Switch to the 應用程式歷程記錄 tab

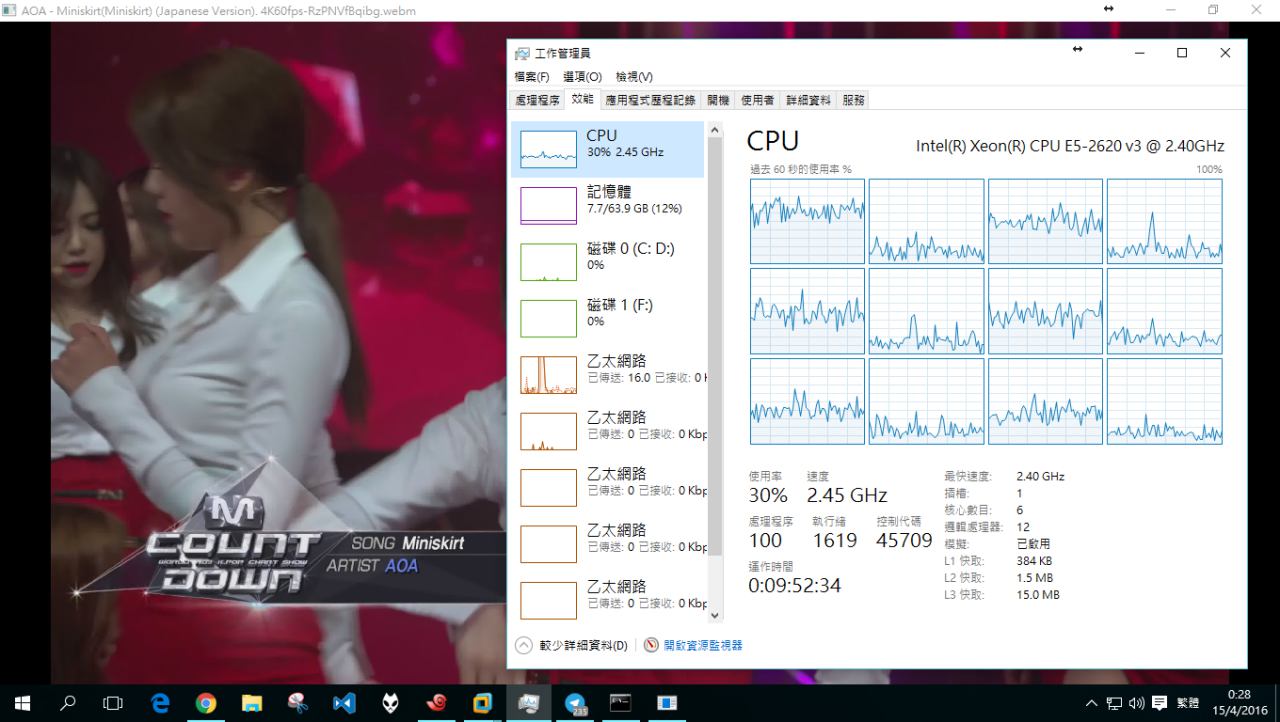click(x=650, y=100)
